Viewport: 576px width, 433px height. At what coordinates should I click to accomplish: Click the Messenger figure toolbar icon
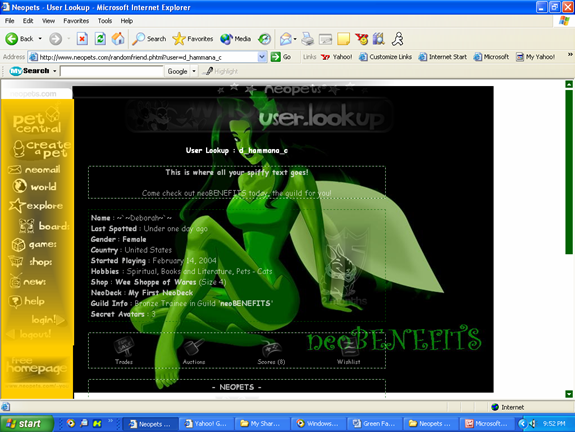397,39
